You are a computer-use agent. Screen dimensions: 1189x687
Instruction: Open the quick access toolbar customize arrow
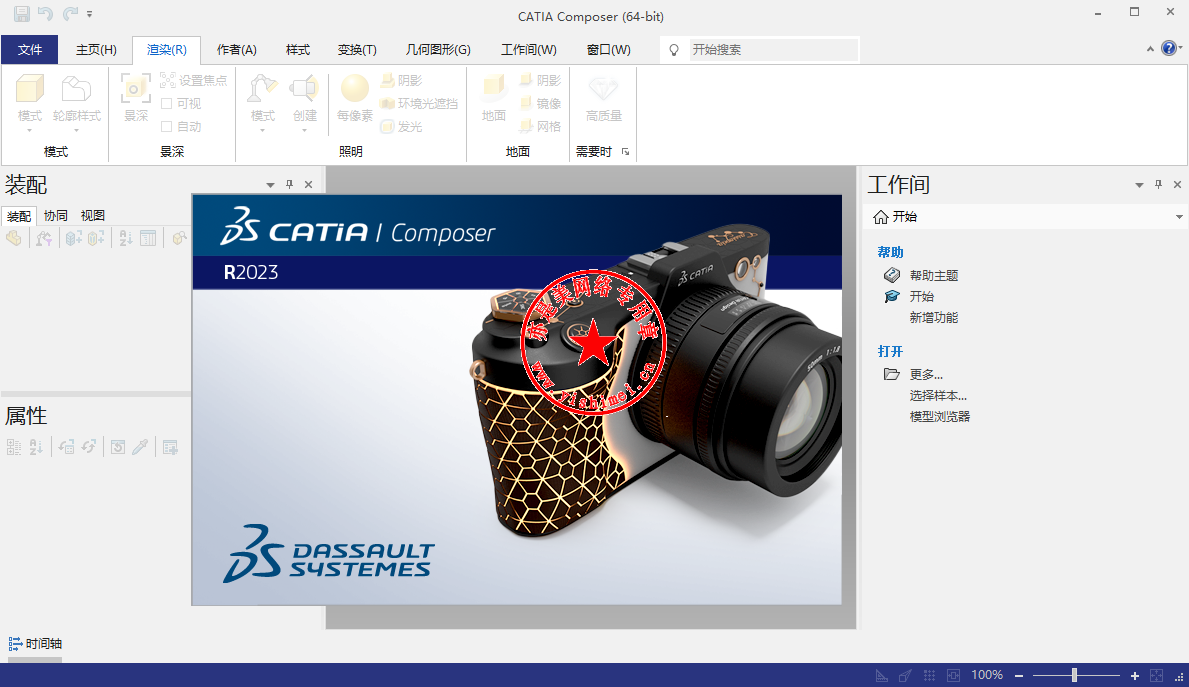pos(89,14)
